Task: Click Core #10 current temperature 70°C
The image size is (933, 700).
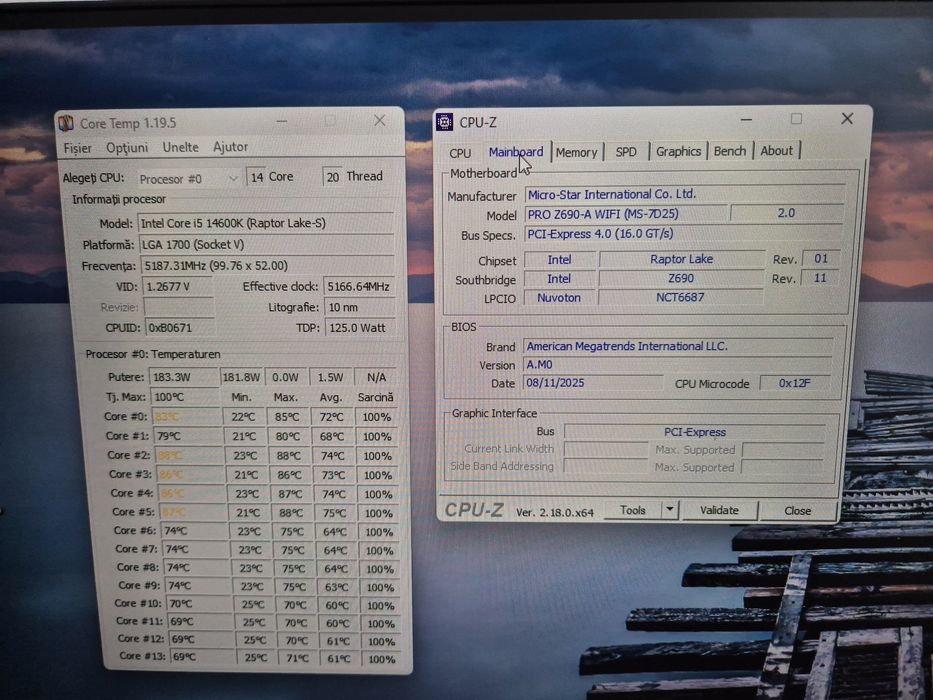Action: (199, 604)
